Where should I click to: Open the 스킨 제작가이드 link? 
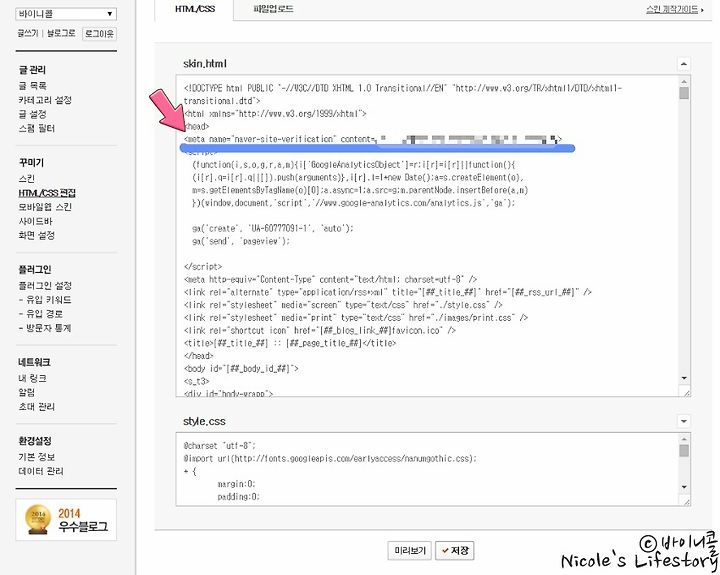(674, 10)
